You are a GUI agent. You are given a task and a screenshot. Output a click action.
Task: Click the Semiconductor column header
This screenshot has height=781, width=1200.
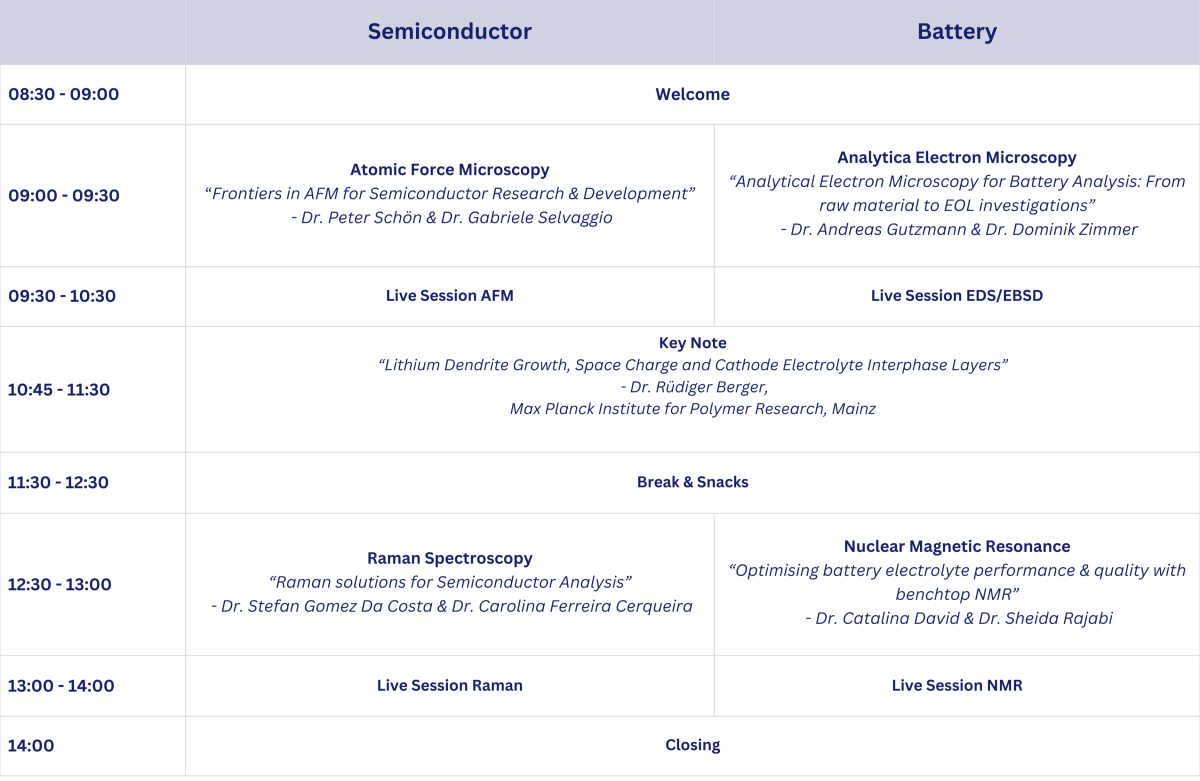coord(449,31)
